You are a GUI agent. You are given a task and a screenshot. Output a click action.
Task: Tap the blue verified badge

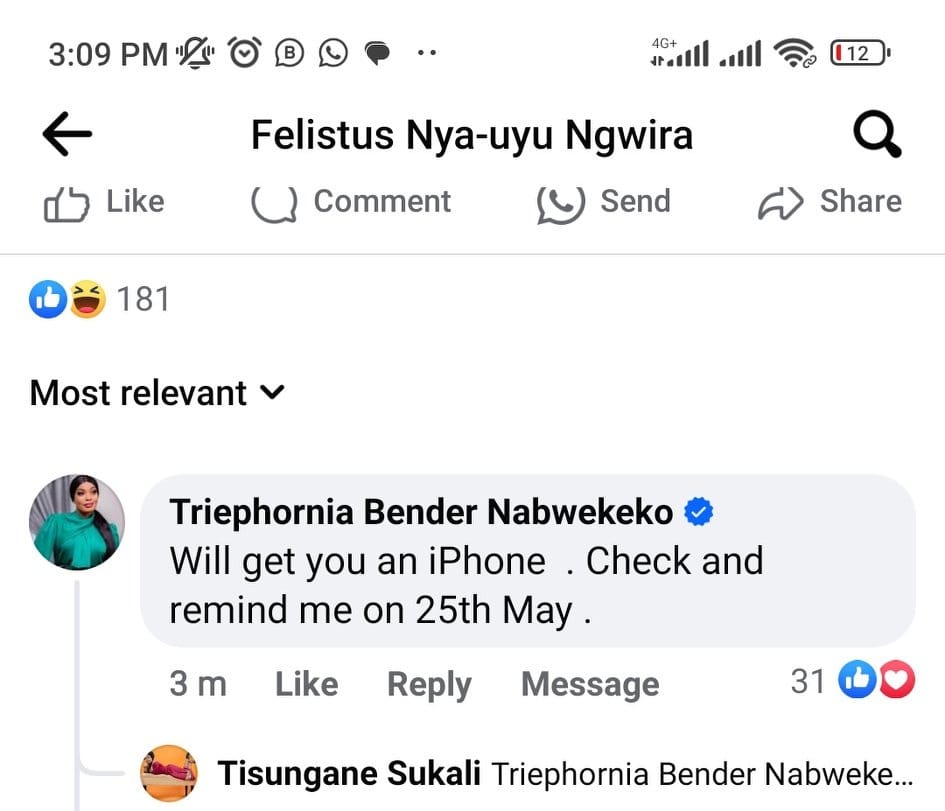coord(697,513)
